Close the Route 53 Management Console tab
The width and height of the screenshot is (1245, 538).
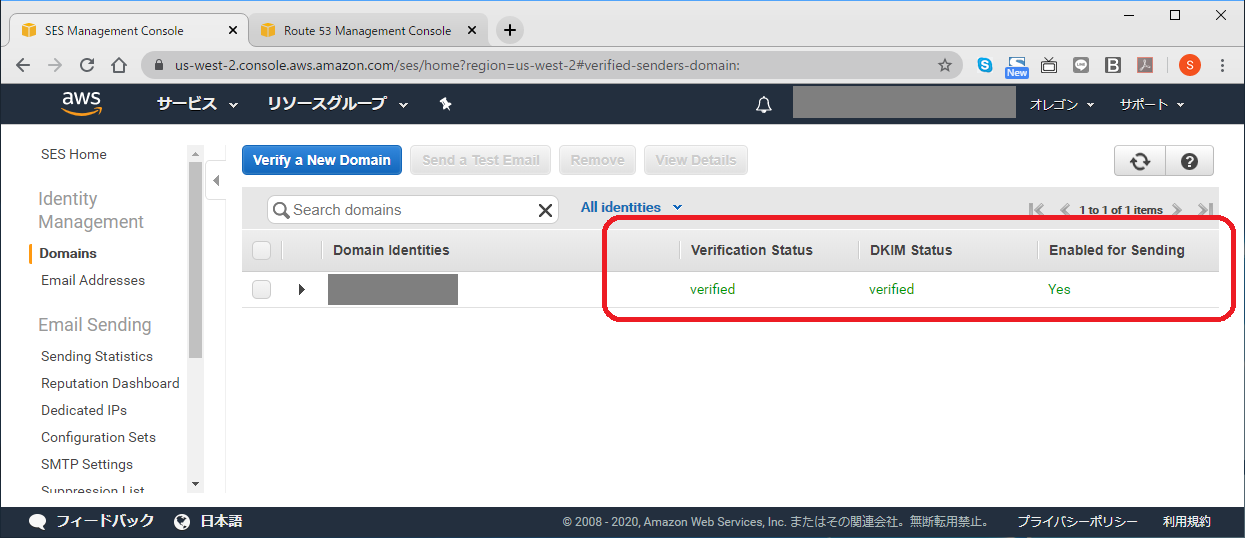(x=471, y=31)
